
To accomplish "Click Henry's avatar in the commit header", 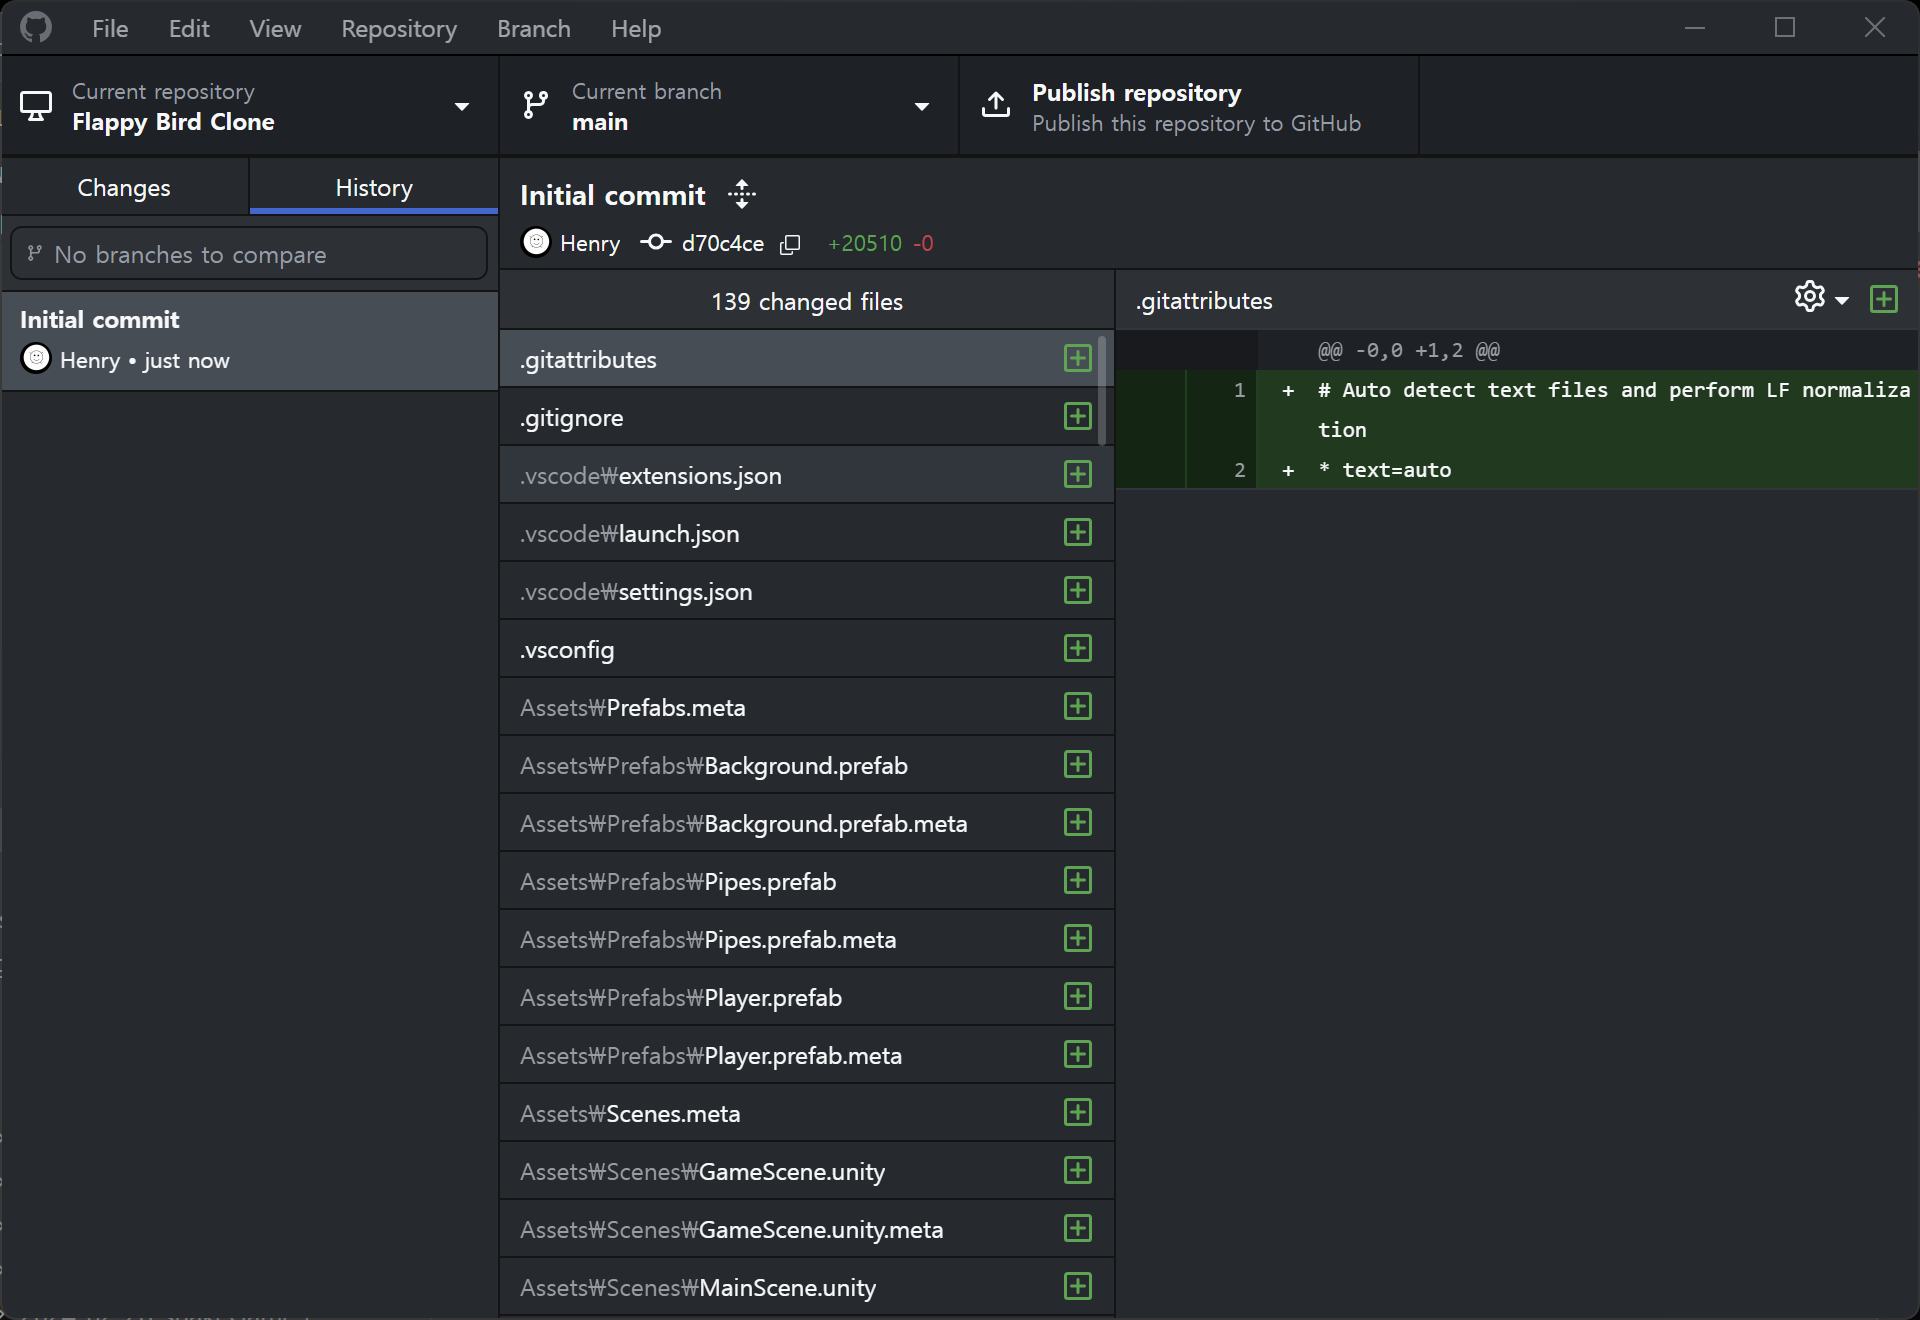I will coord(537,242).
